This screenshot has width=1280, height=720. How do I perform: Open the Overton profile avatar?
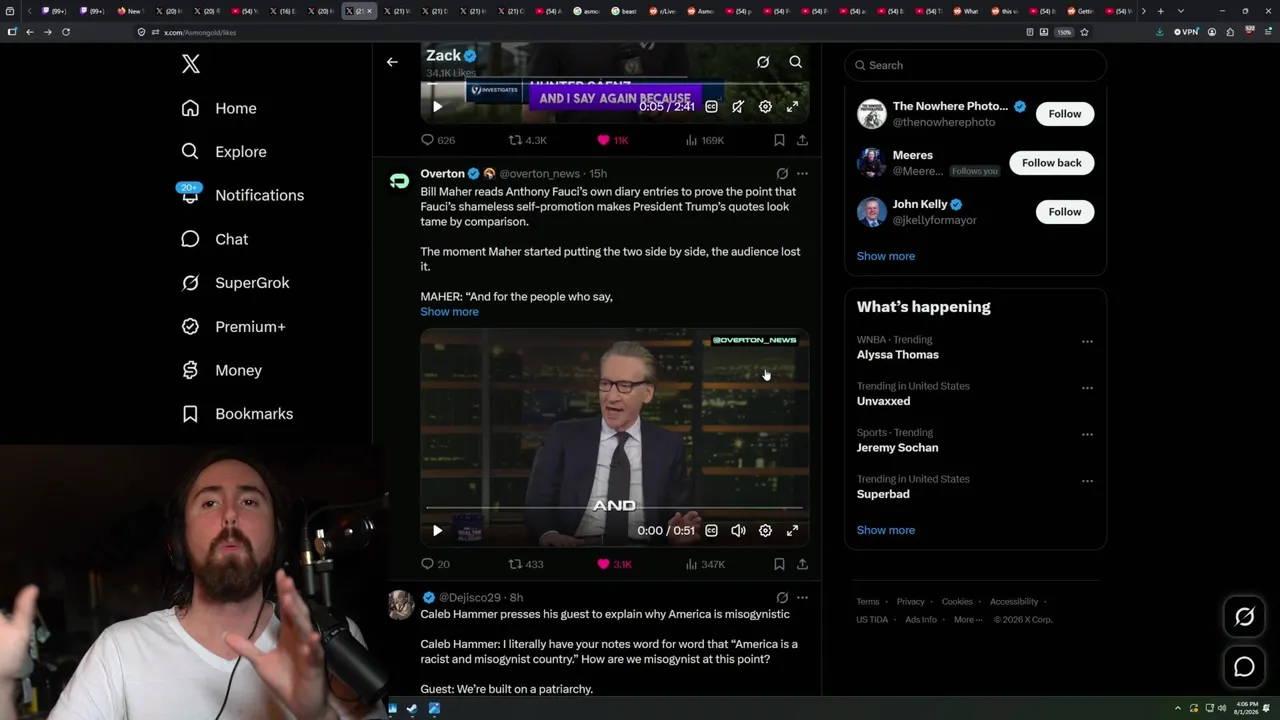point(400,181)
